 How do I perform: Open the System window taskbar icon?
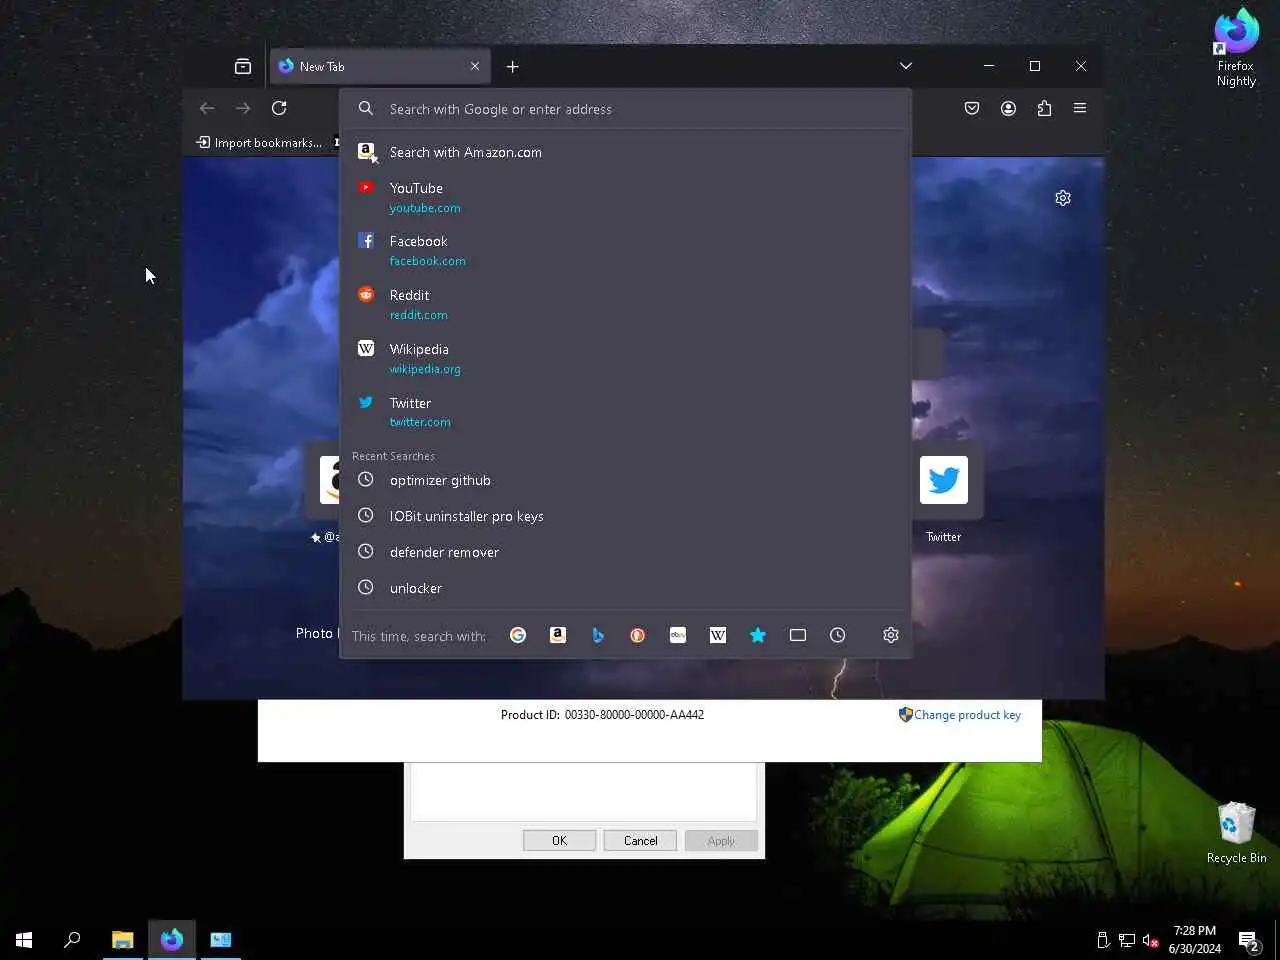tap(221, 940)
